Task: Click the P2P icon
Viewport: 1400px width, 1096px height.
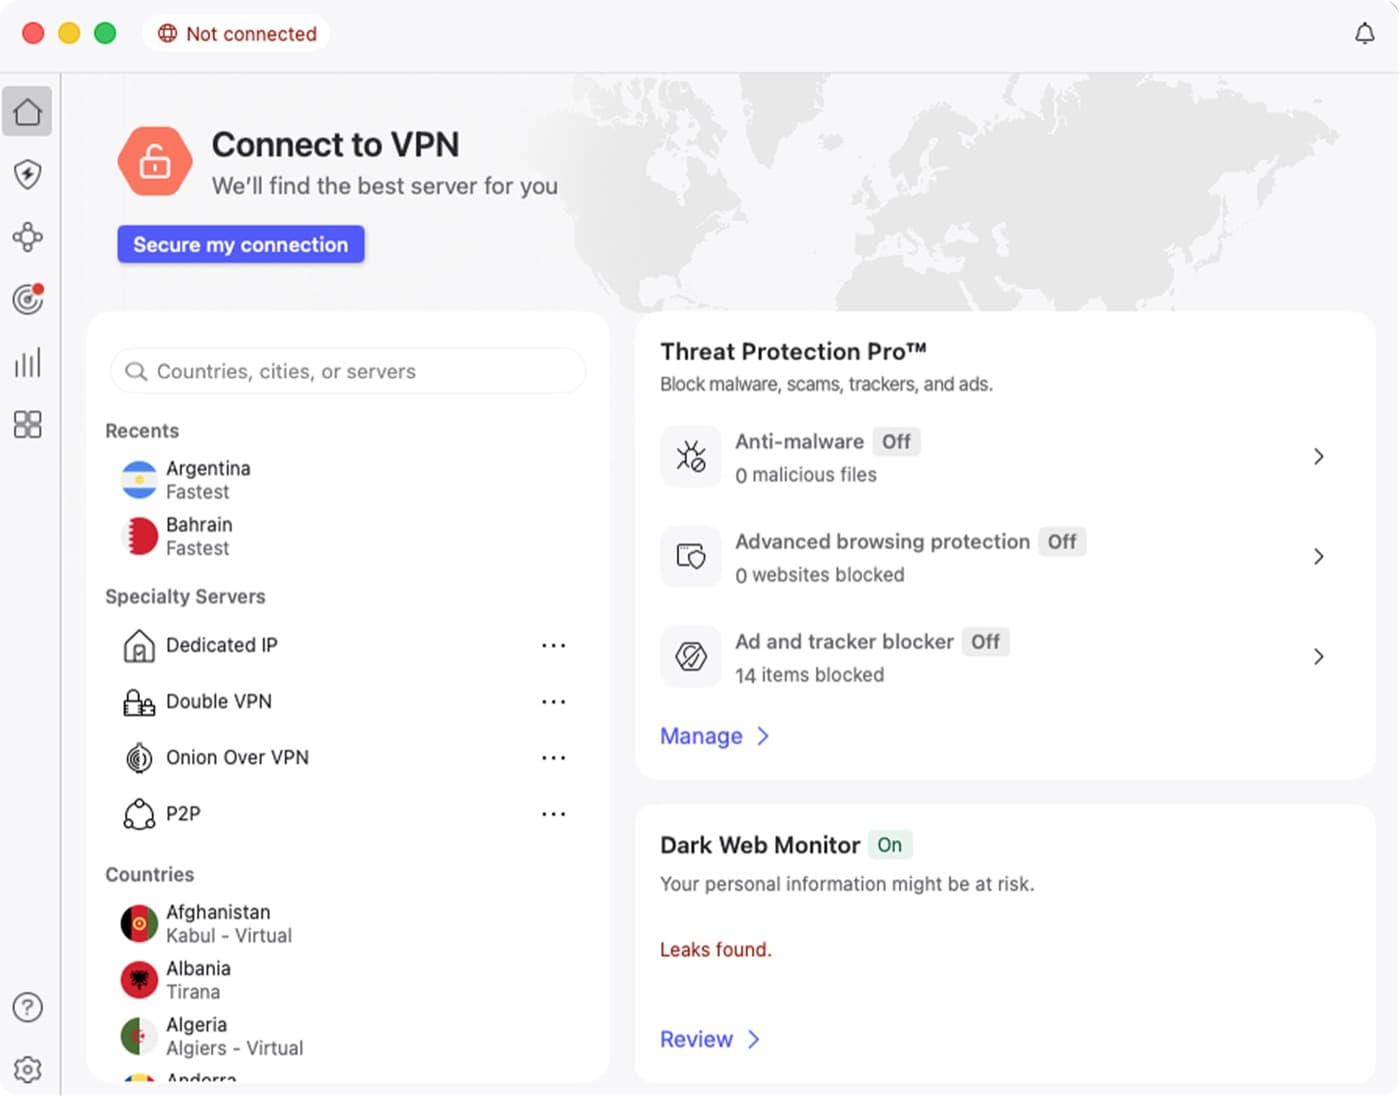Action: (139, 814)
